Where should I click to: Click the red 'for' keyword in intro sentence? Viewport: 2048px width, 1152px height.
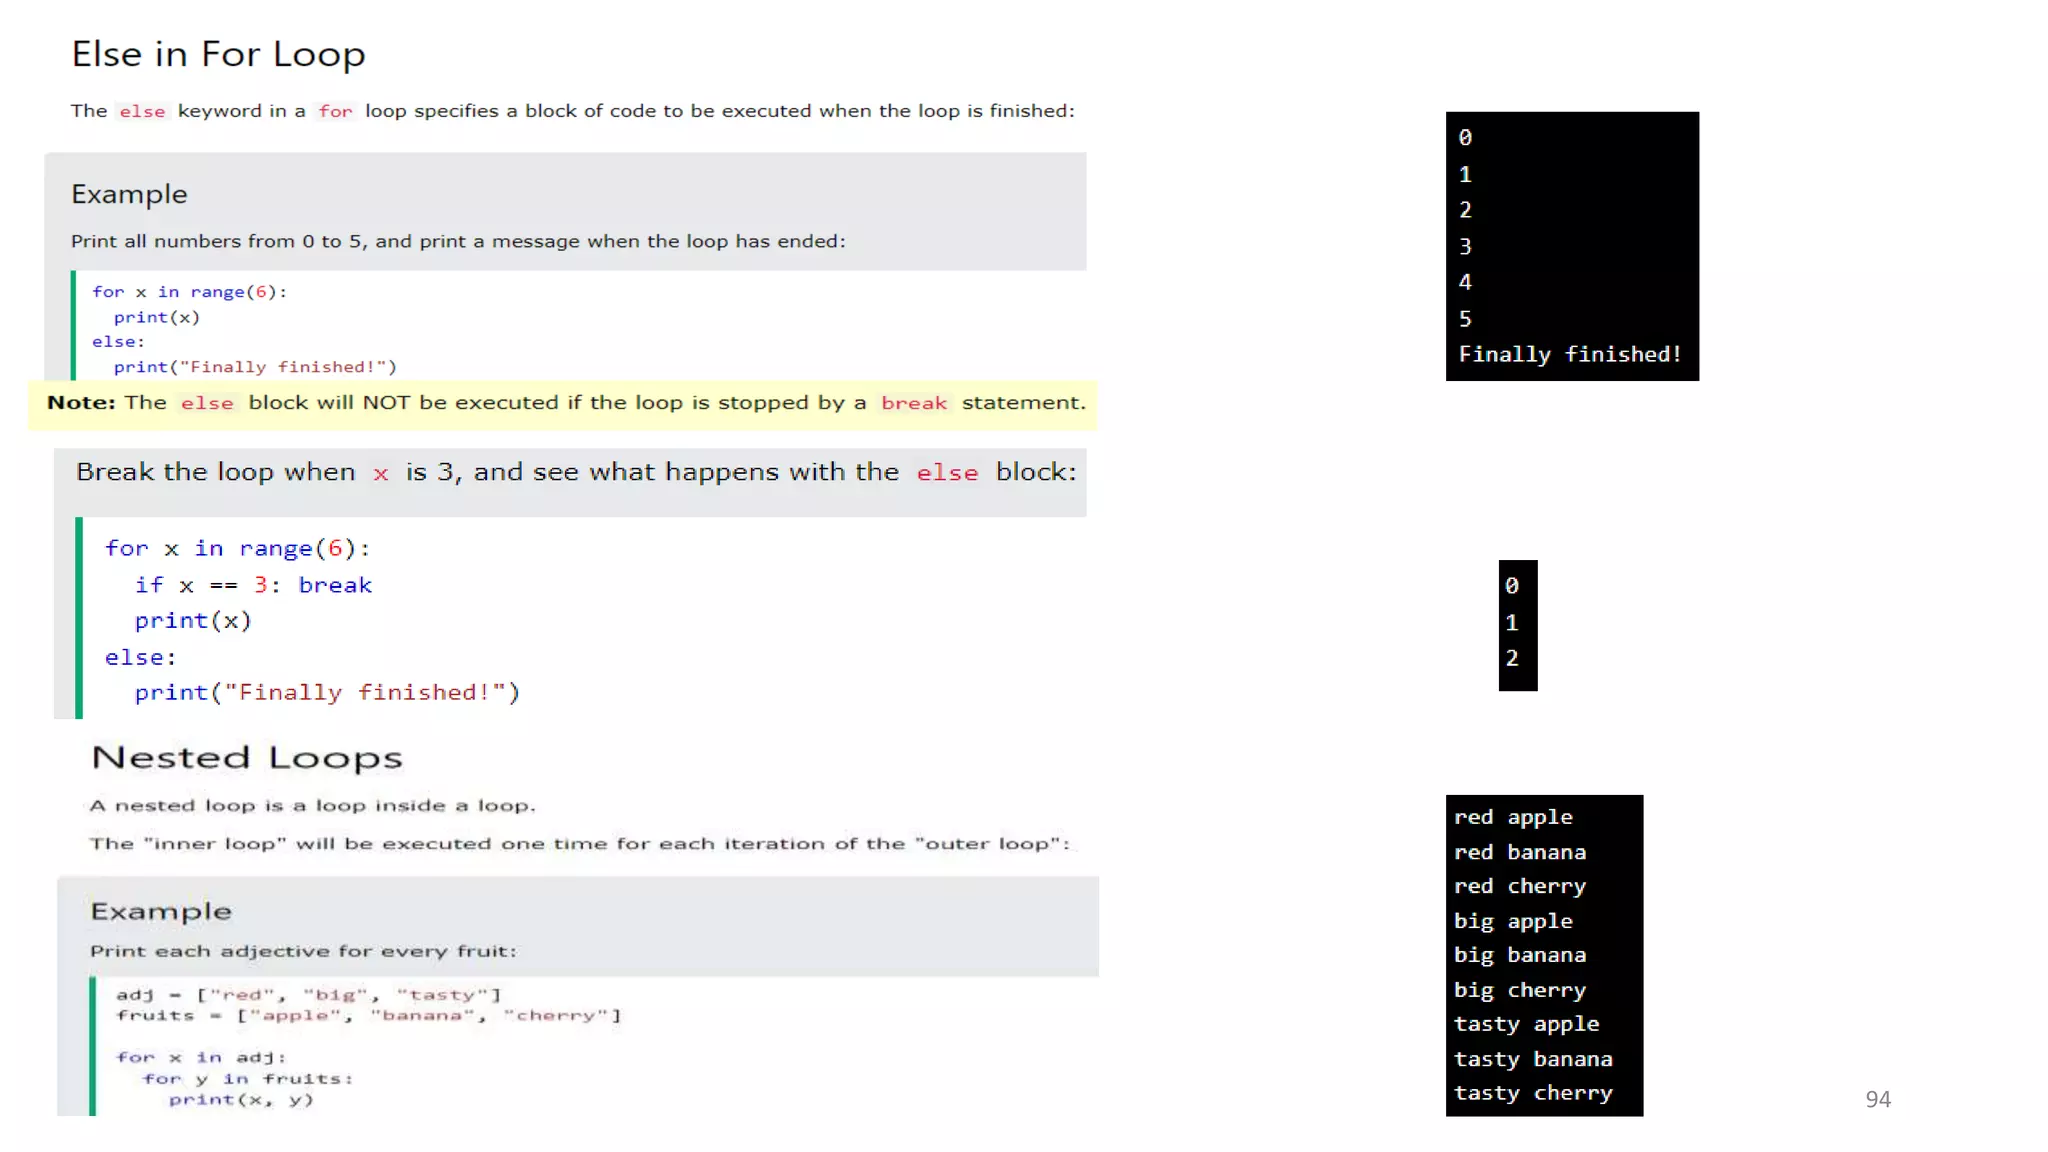point(335,111)
